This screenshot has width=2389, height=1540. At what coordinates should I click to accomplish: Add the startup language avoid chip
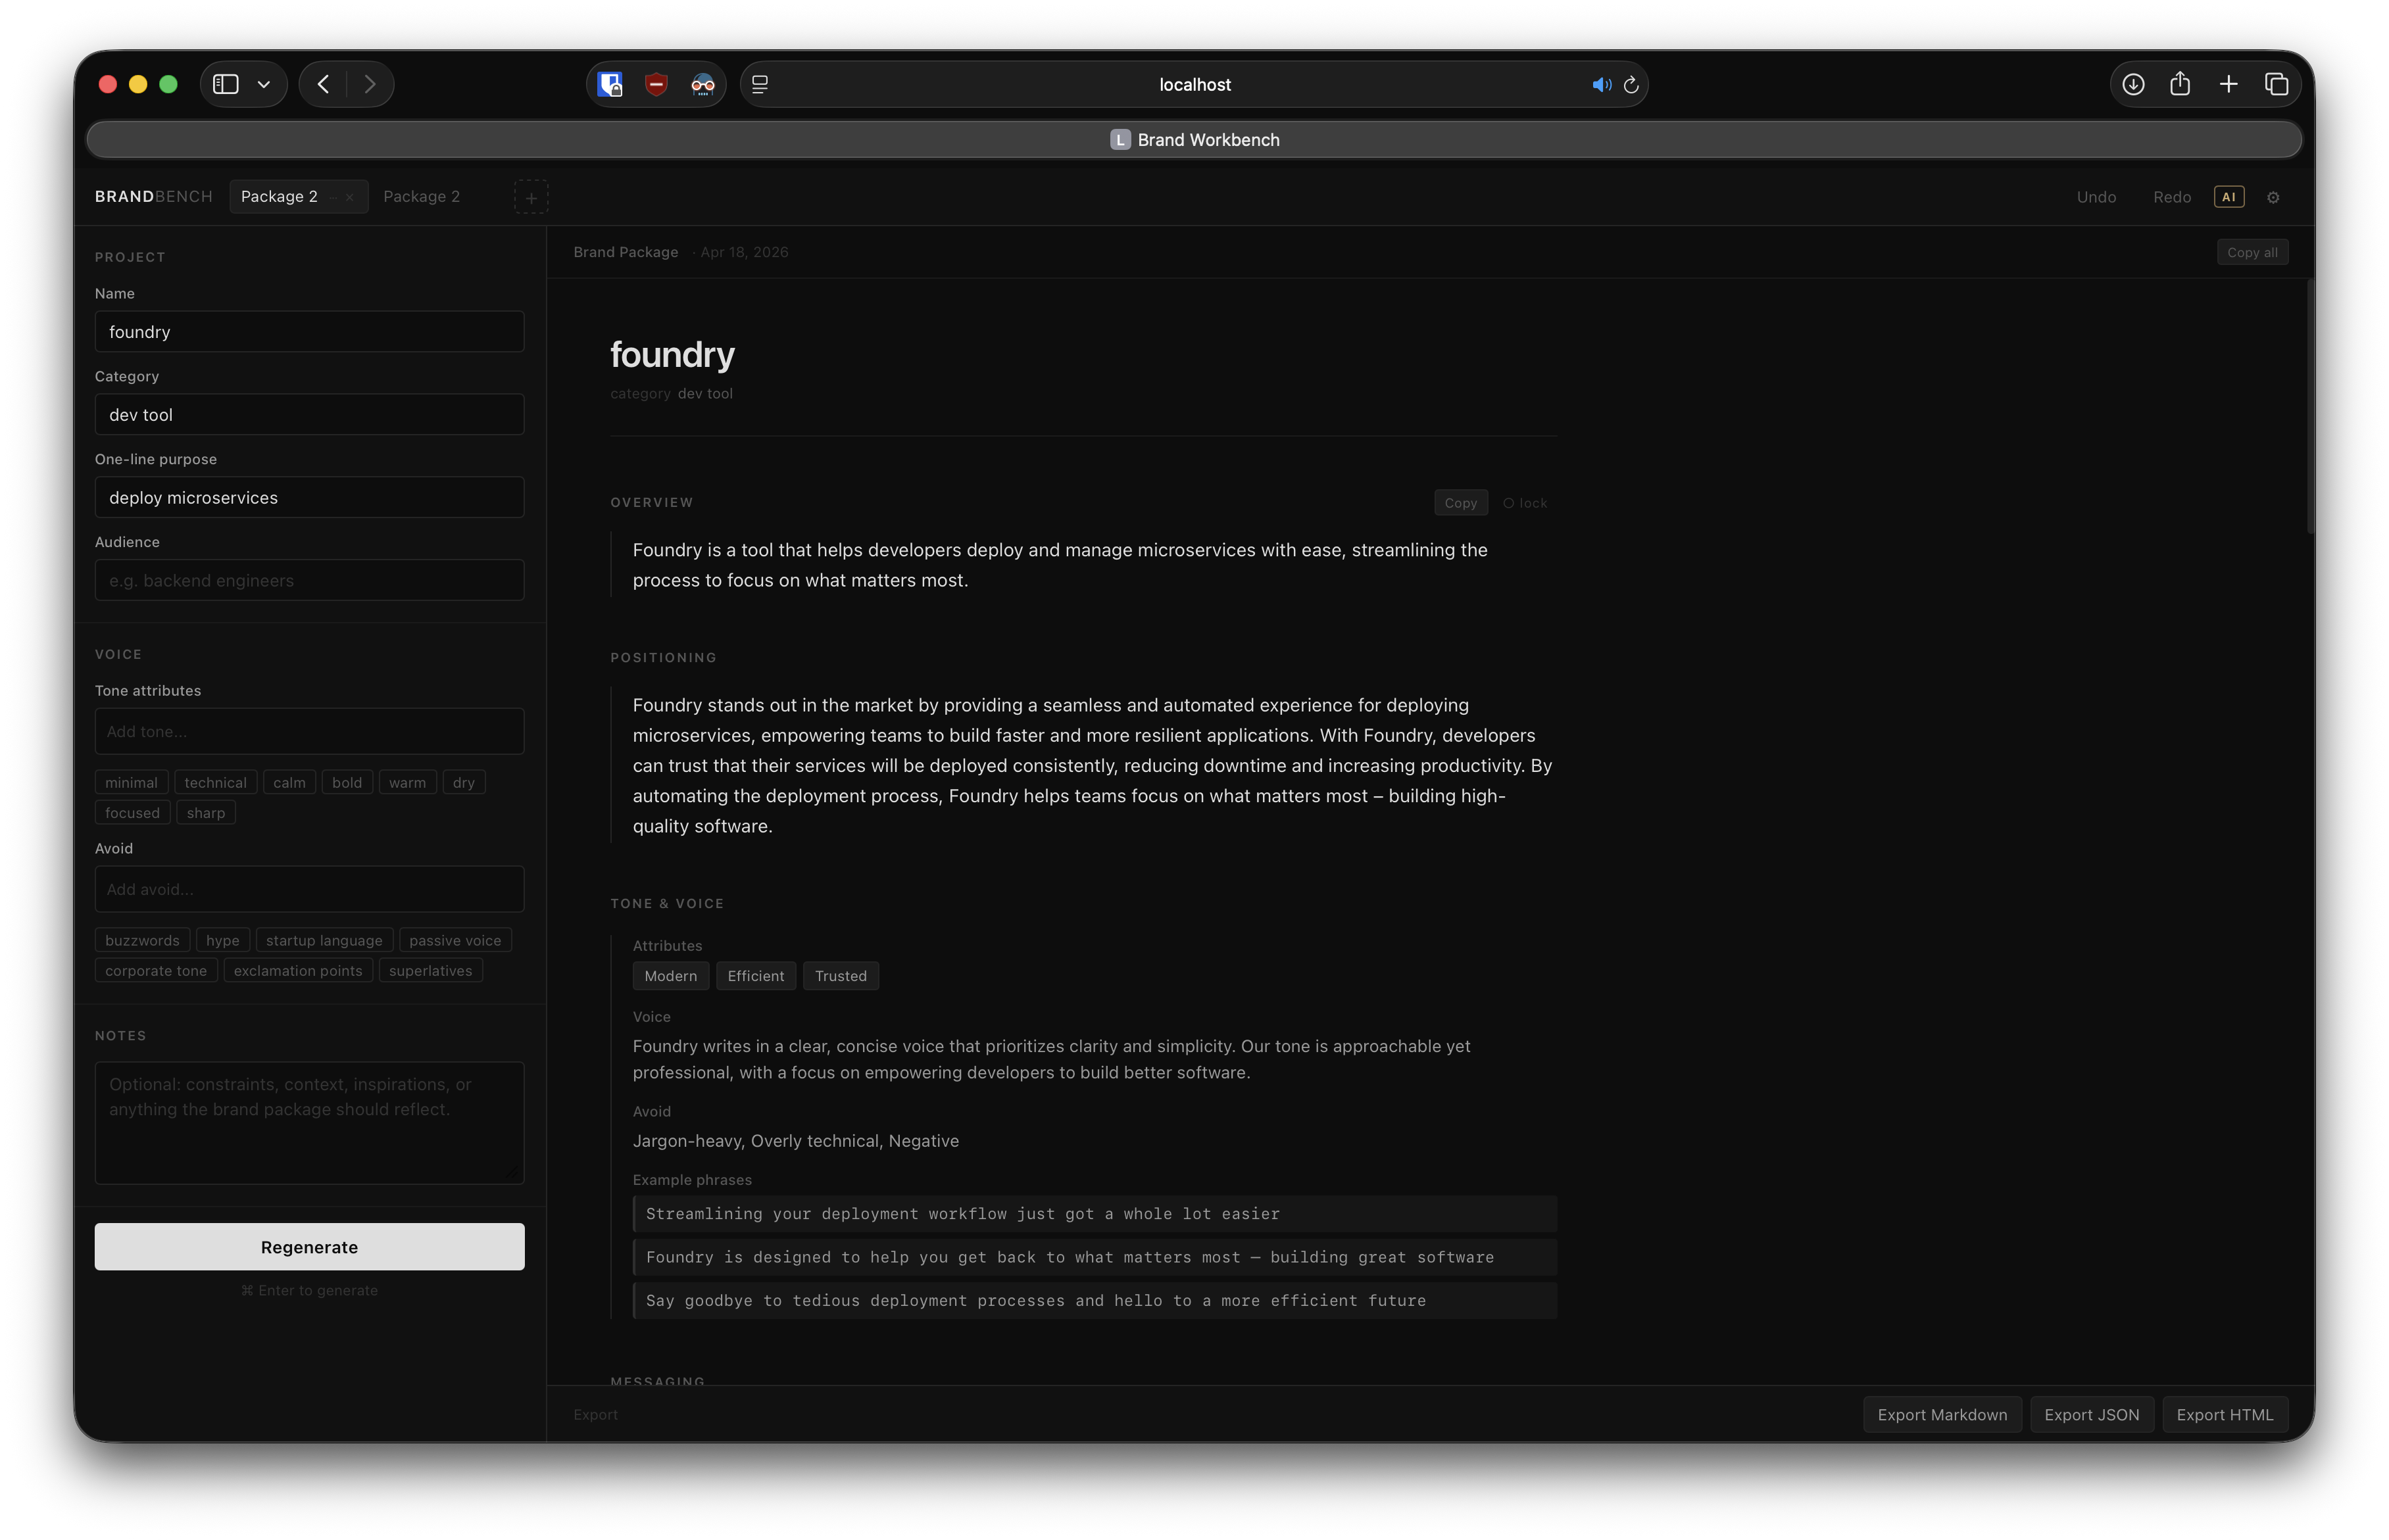tap(324, 941)
